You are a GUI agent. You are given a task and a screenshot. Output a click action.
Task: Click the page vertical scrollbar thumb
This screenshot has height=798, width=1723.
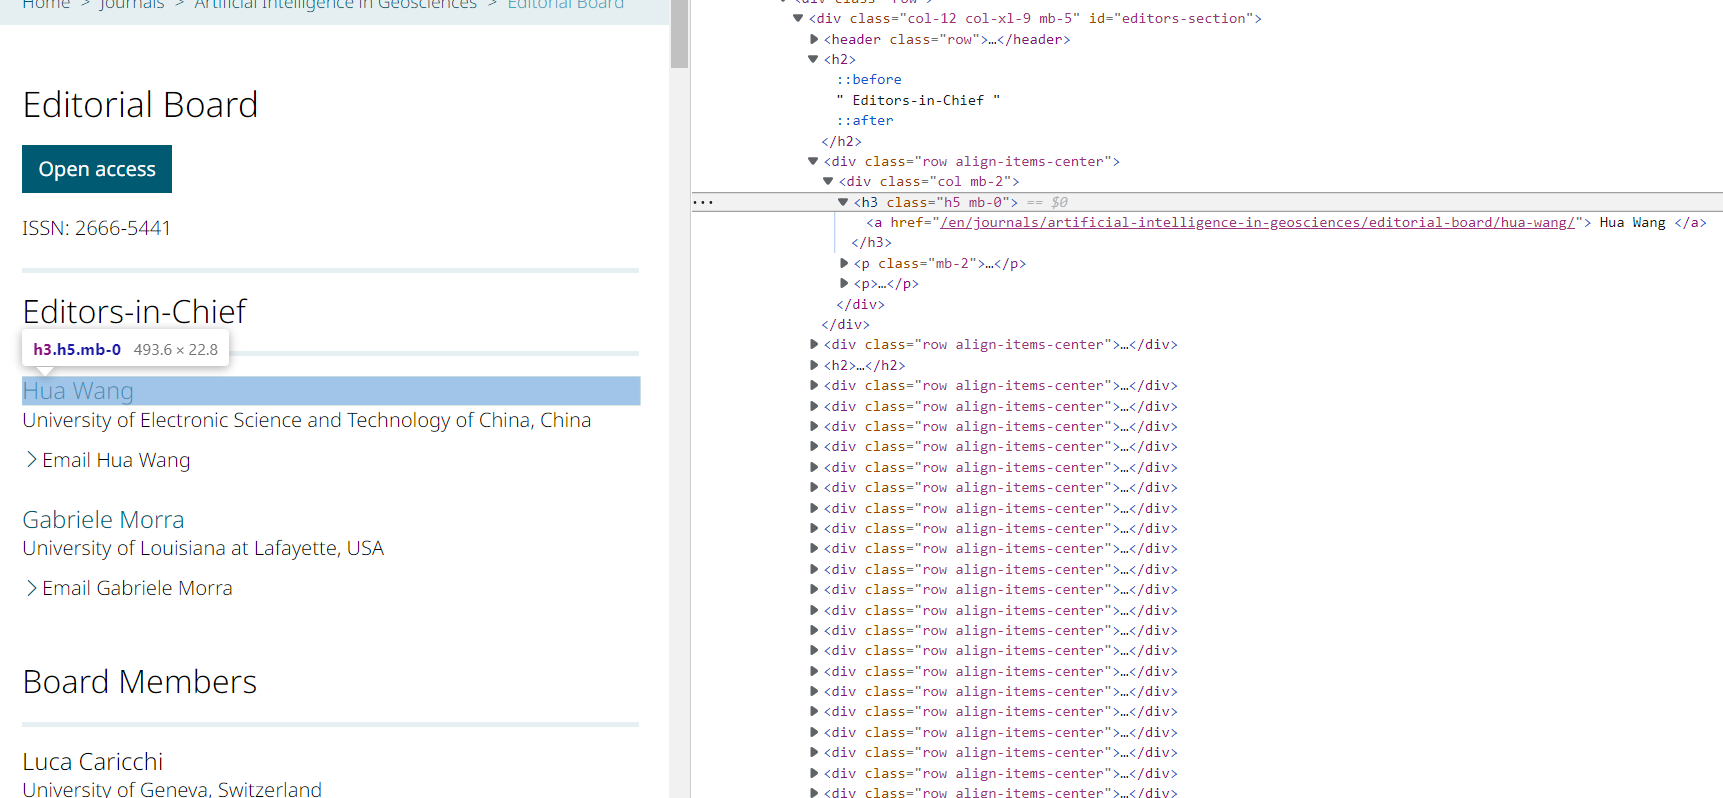(680, 34)
